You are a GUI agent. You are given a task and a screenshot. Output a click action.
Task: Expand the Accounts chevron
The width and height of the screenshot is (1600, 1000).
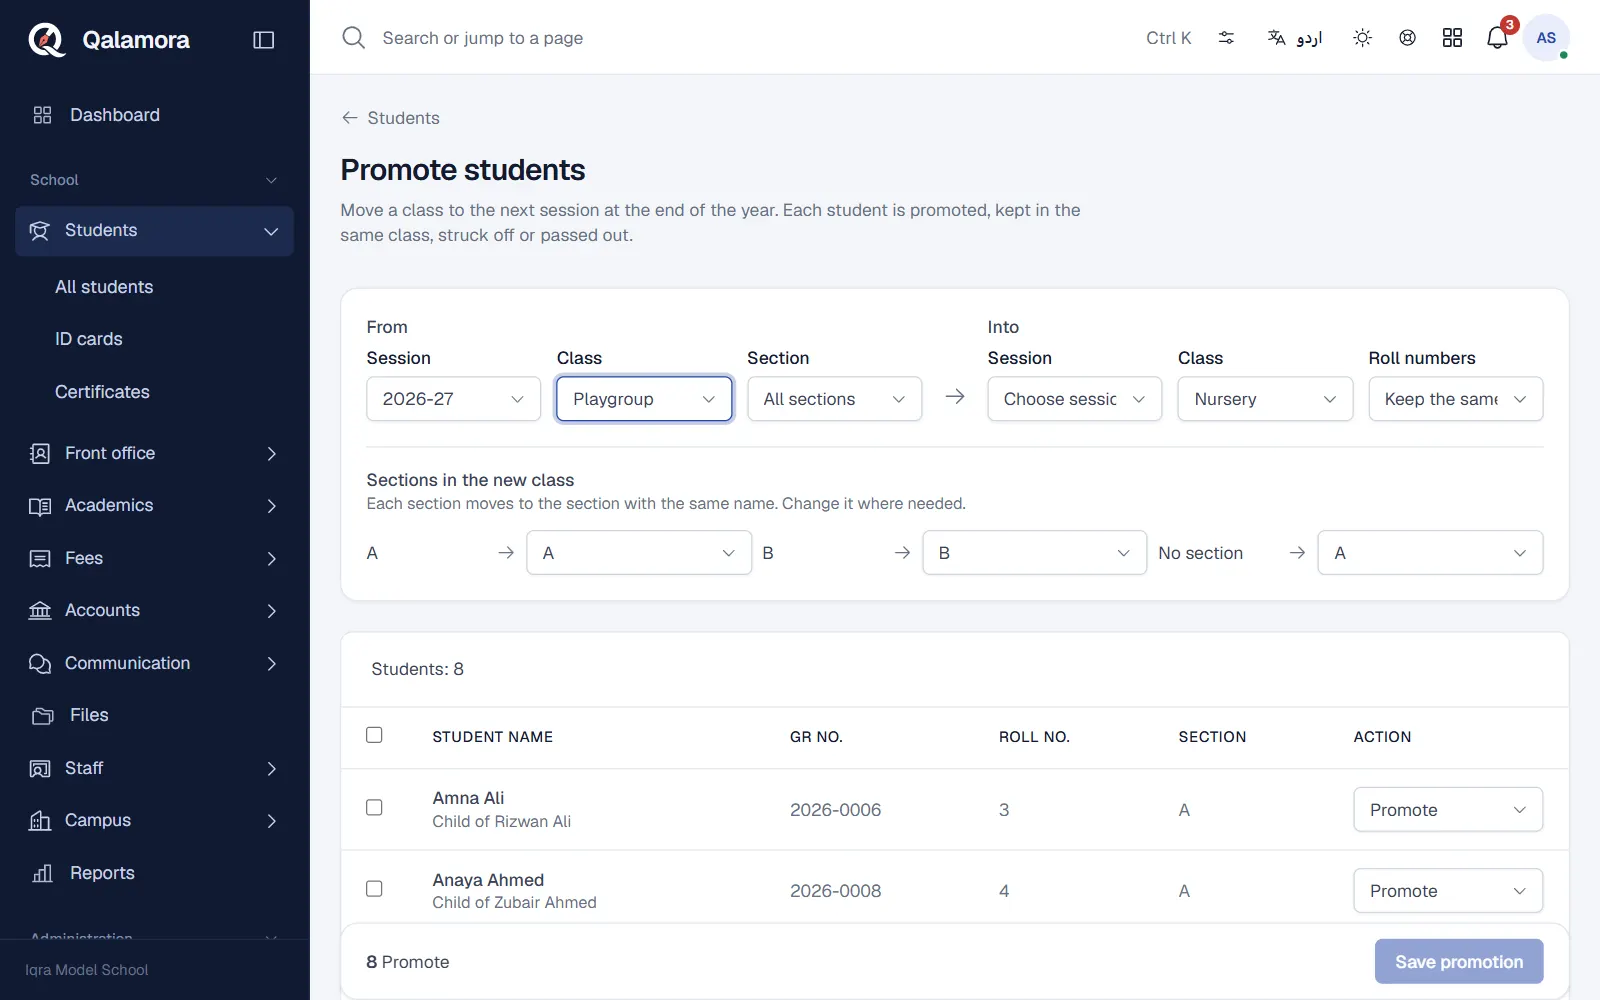(271, 611)
